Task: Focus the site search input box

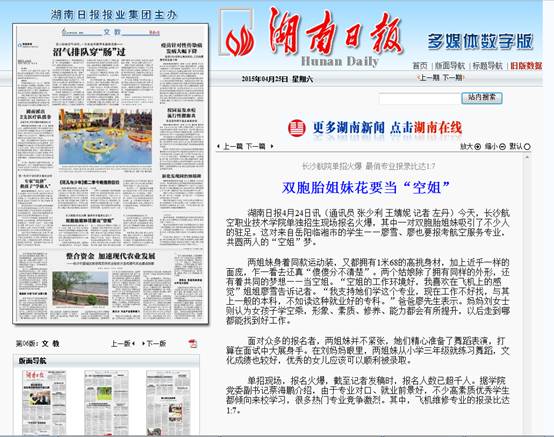Action: (419, 99)
